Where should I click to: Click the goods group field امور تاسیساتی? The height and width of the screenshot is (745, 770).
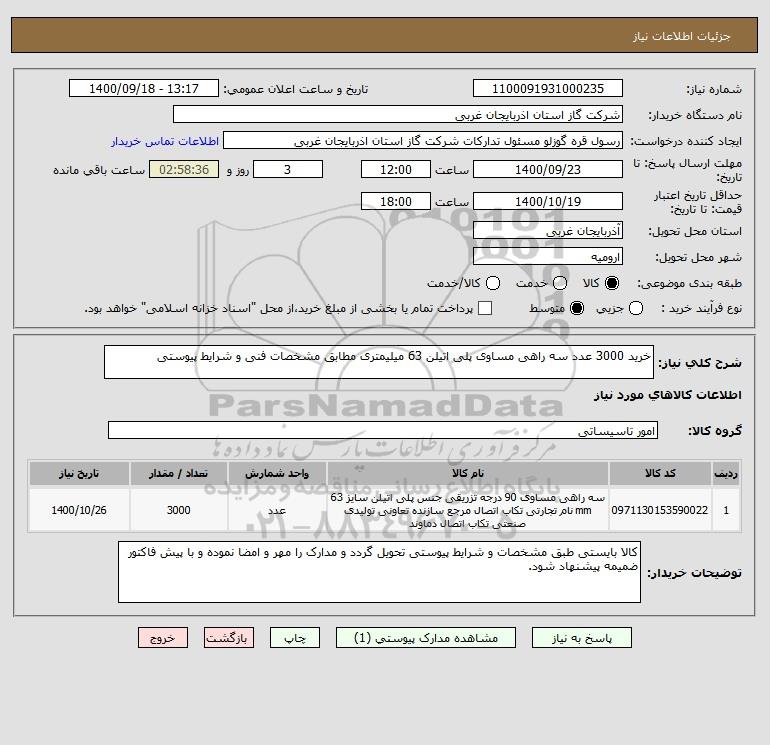click(383, 430)
